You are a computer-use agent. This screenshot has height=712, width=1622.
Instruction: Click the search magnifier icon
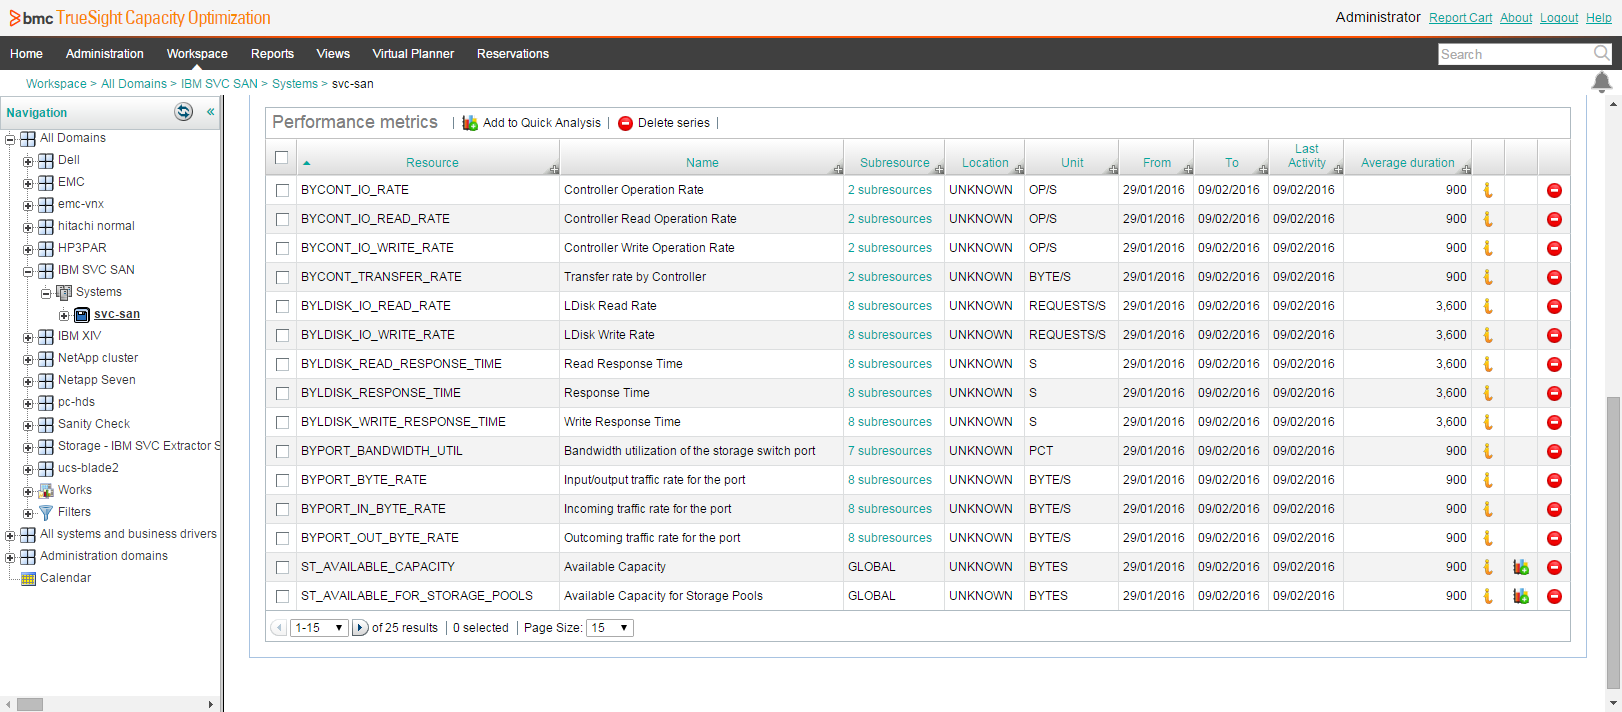pos(1602,53)
